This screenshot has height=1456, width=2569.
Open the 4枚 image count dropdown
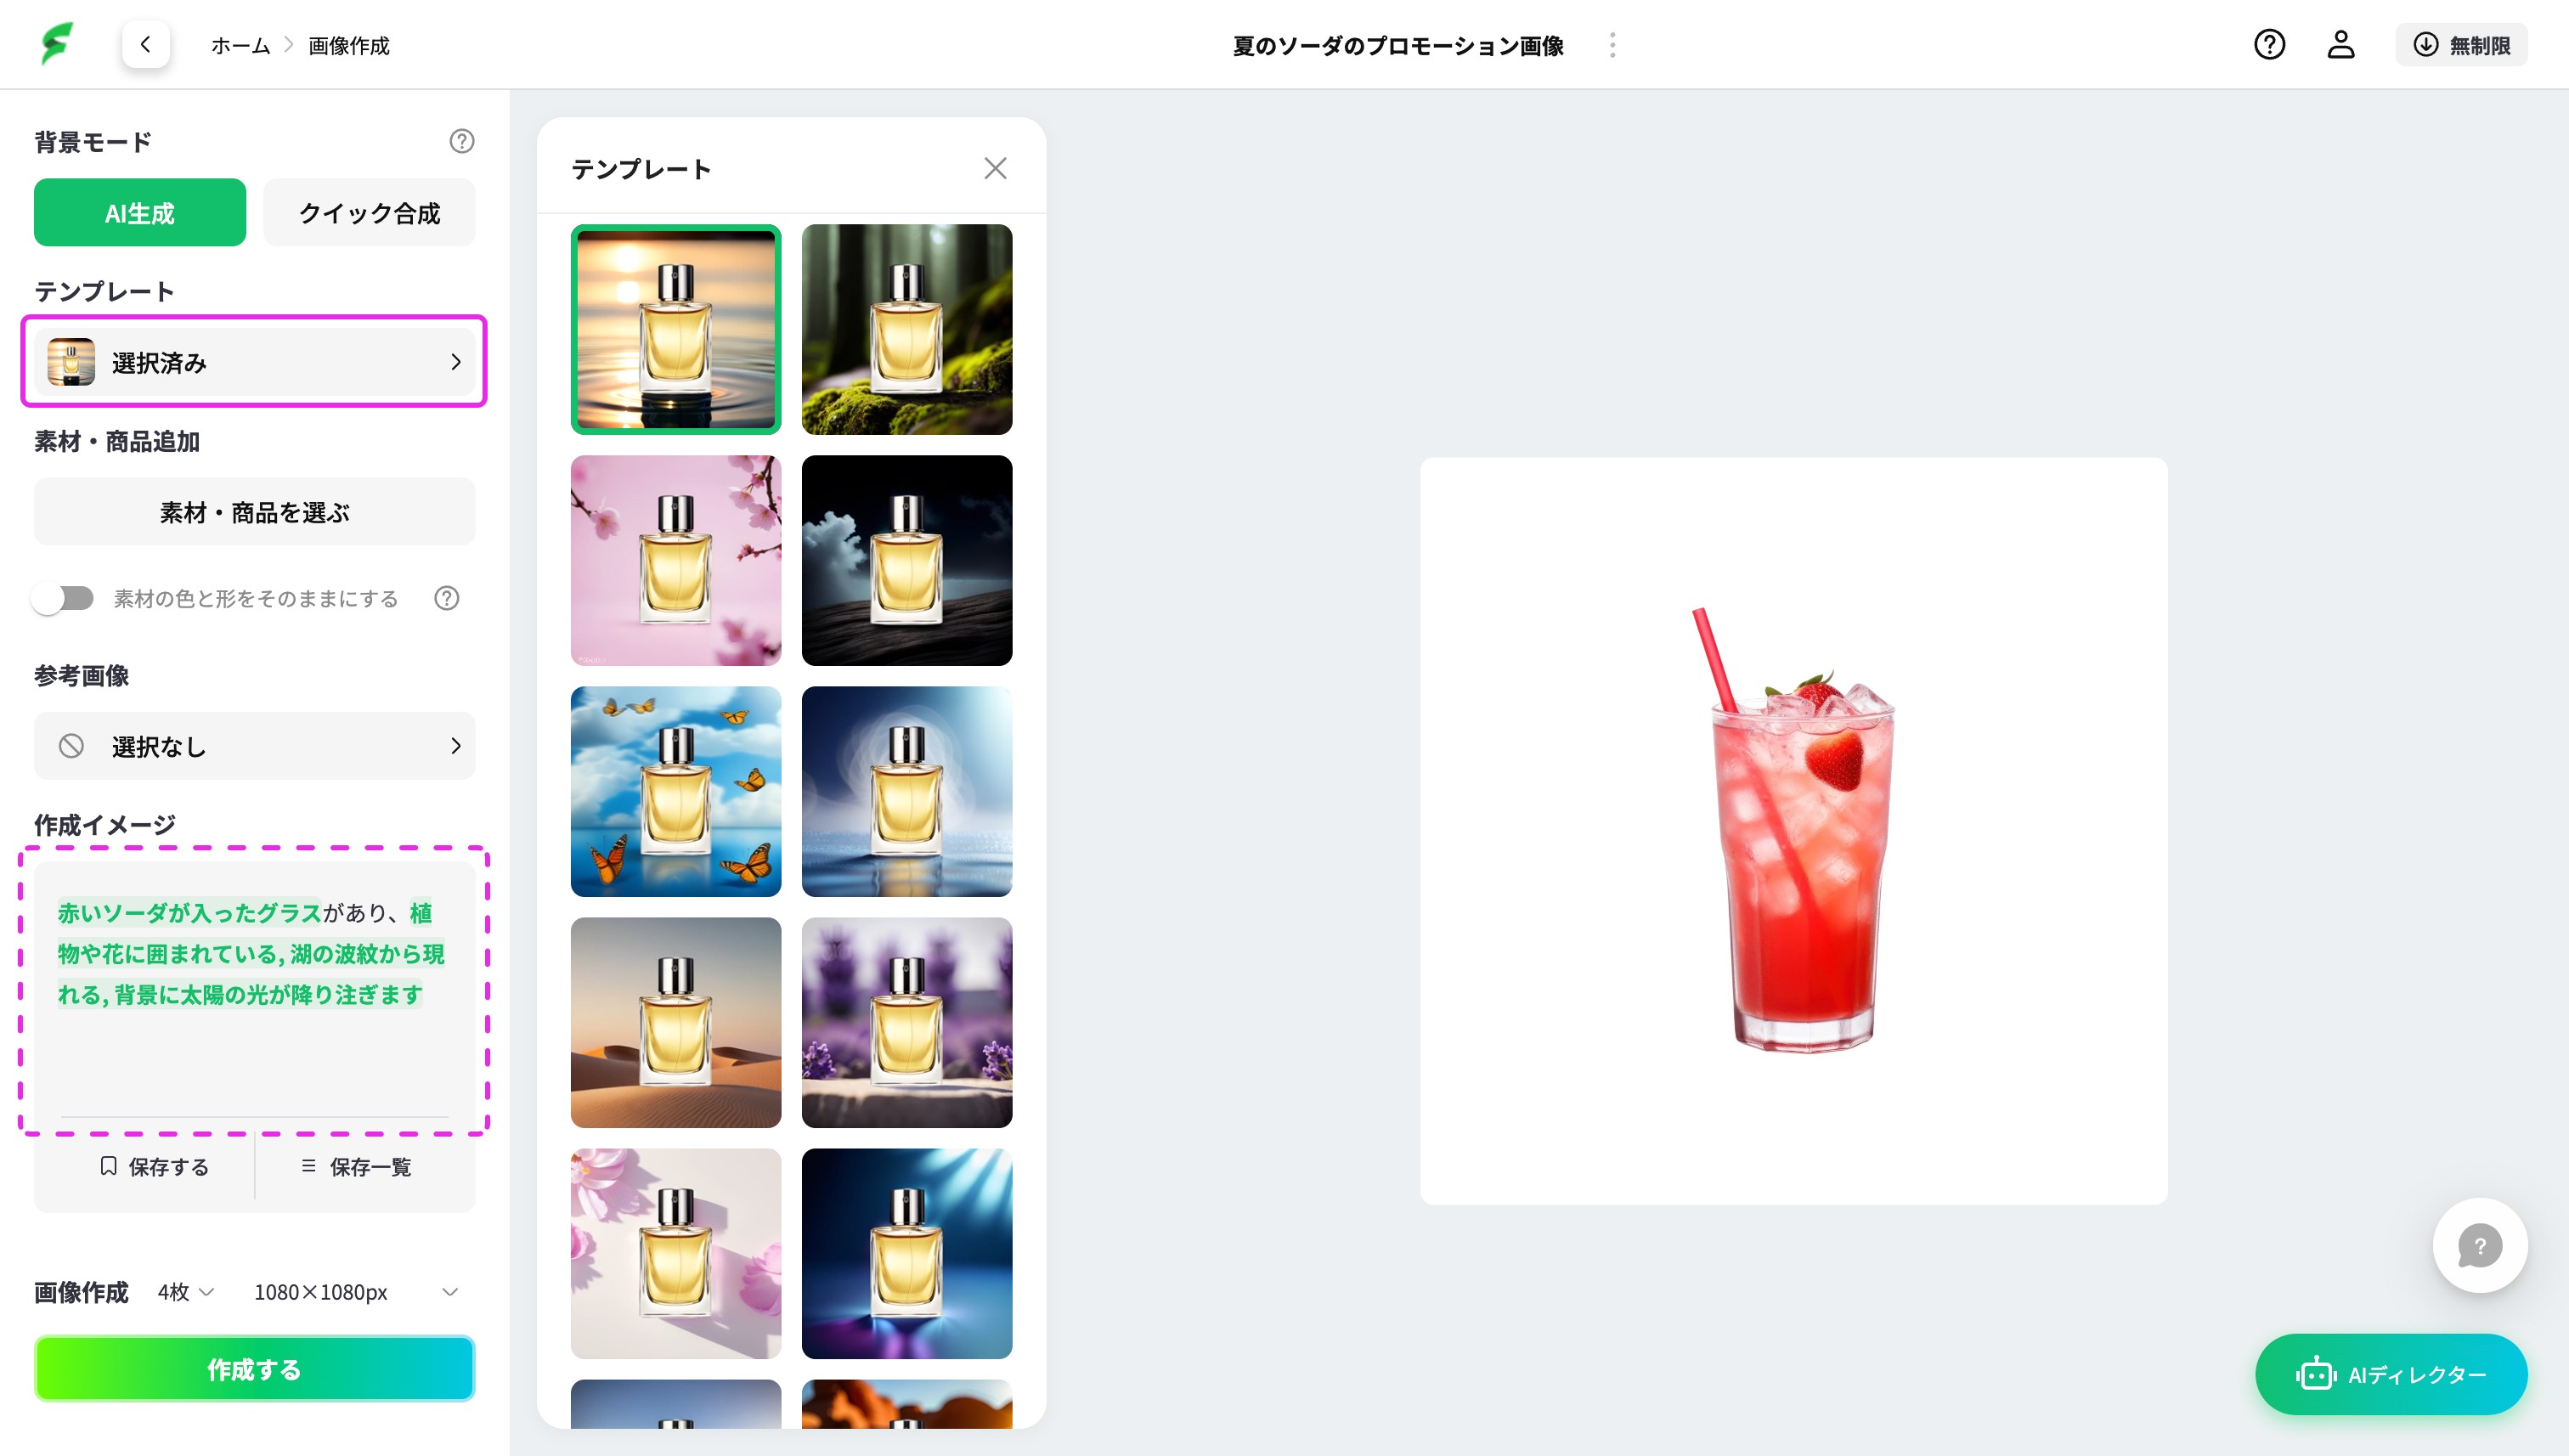pyautogui.click(x=186, y=1291)
